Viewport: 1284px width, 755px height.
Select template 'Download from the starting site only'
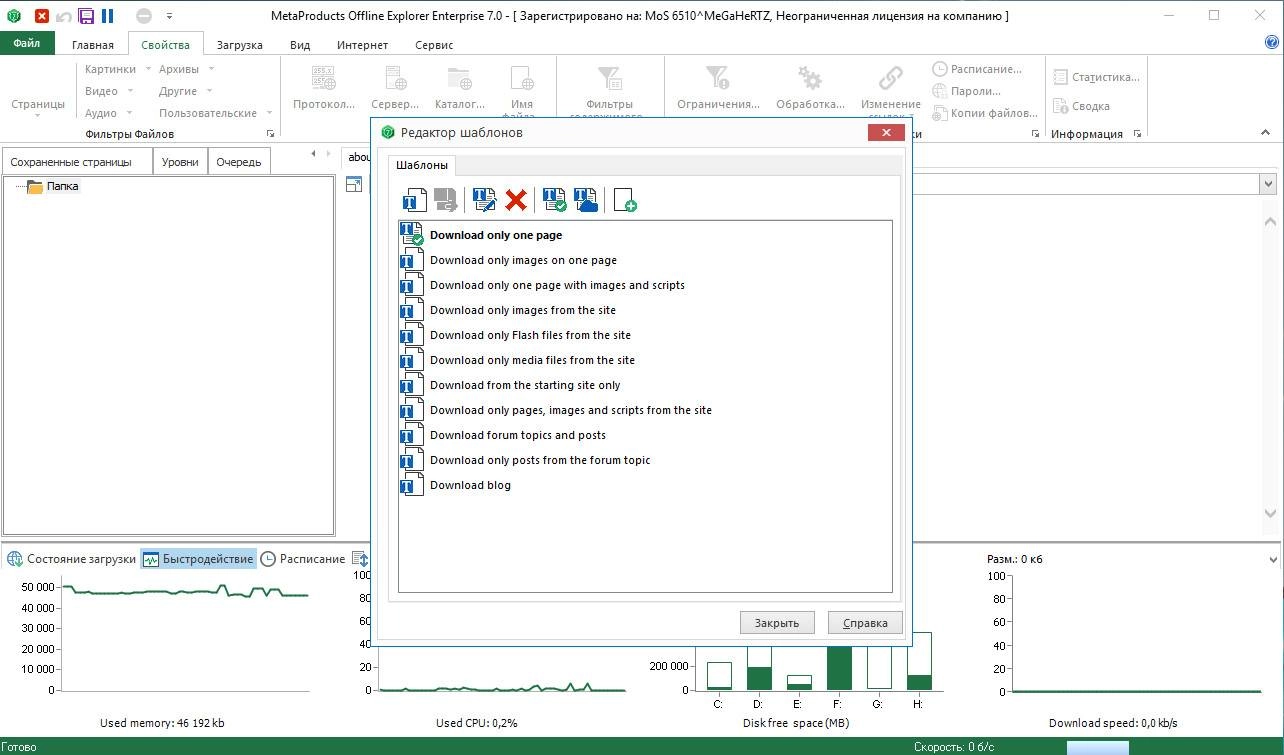coord(525,385)
